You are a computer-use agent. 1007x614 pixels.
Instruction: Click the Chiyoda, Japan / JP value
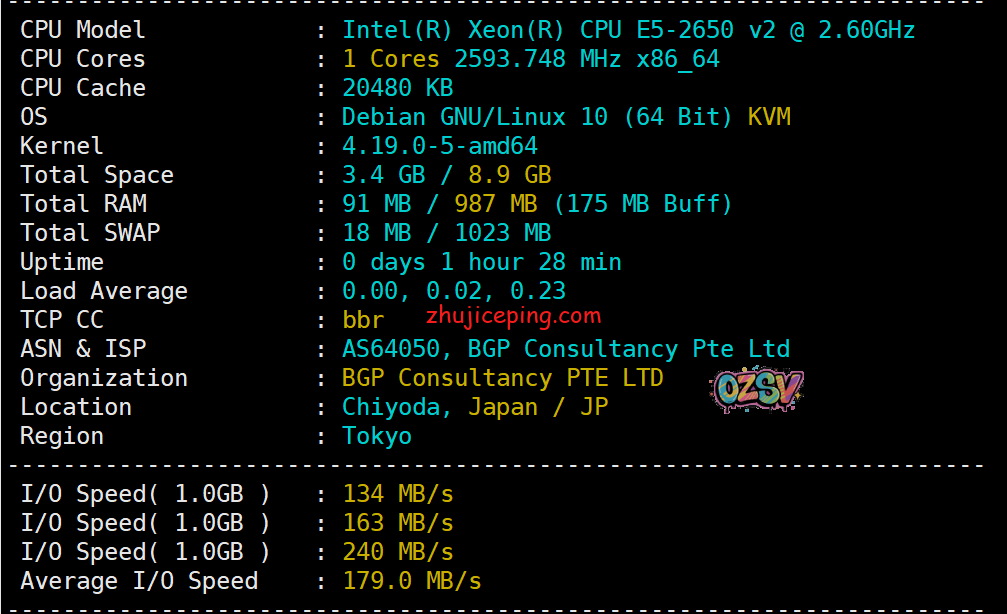[x=475, y=407]
